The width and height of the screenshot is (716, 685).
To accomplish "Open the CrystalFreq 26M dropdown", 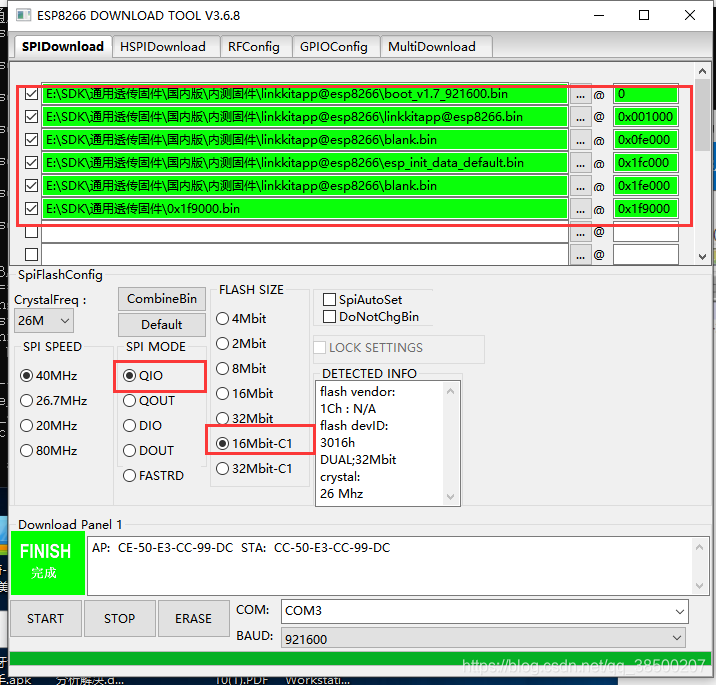I will point(44,321).
